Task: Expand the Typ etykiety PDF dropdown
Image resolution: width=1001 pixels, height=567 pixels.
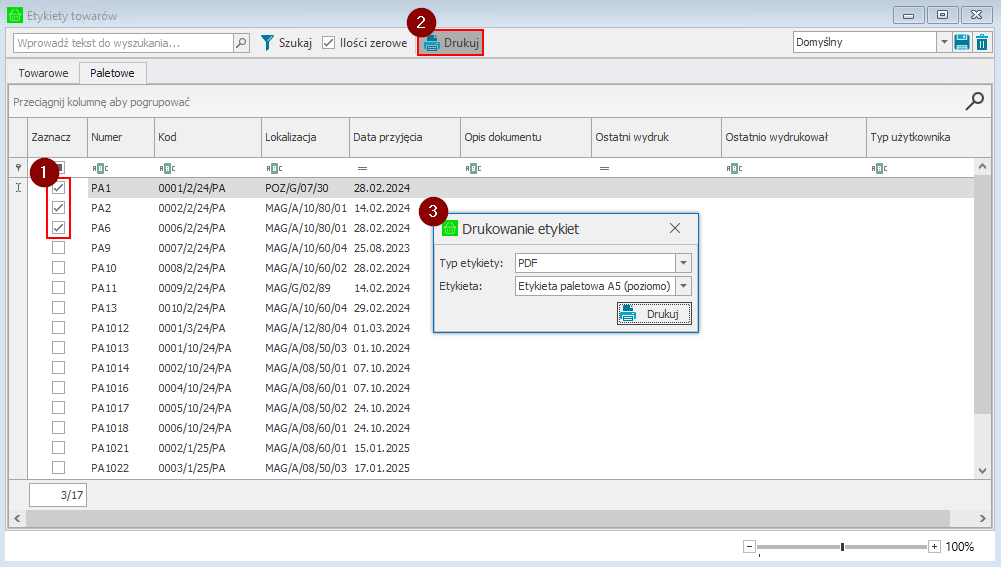Action: [684, 263]
